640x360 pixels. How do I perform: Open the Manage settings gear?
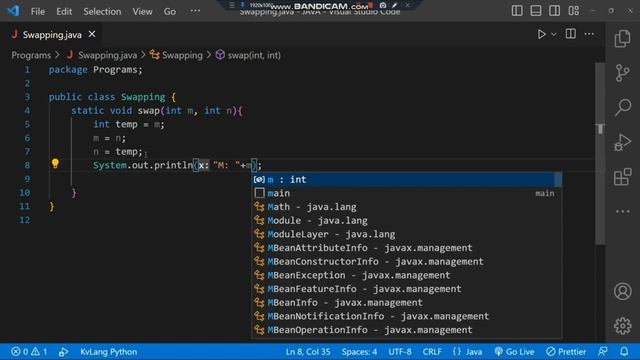point(622,325)
